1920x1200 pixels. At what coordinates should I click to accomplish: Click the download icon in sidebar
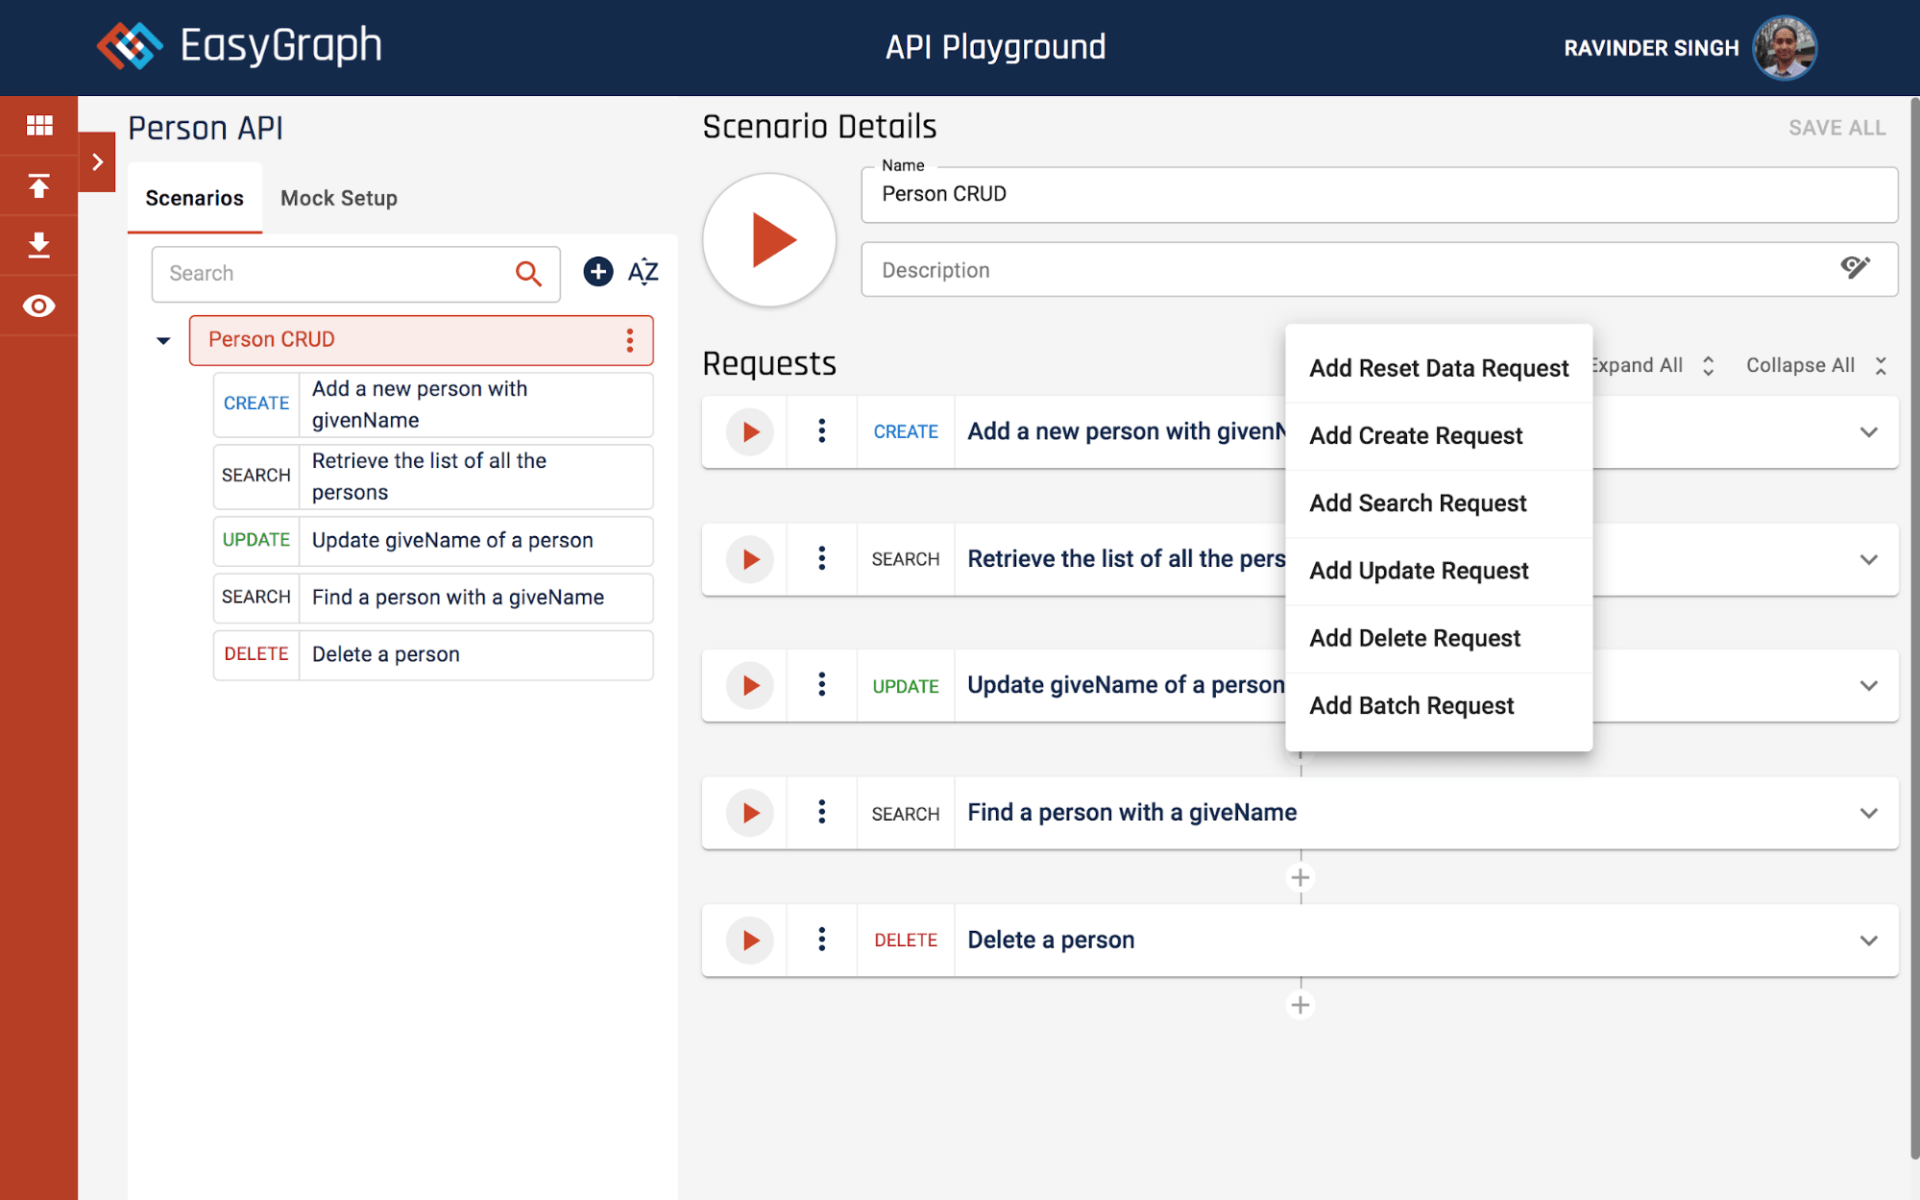39,245
